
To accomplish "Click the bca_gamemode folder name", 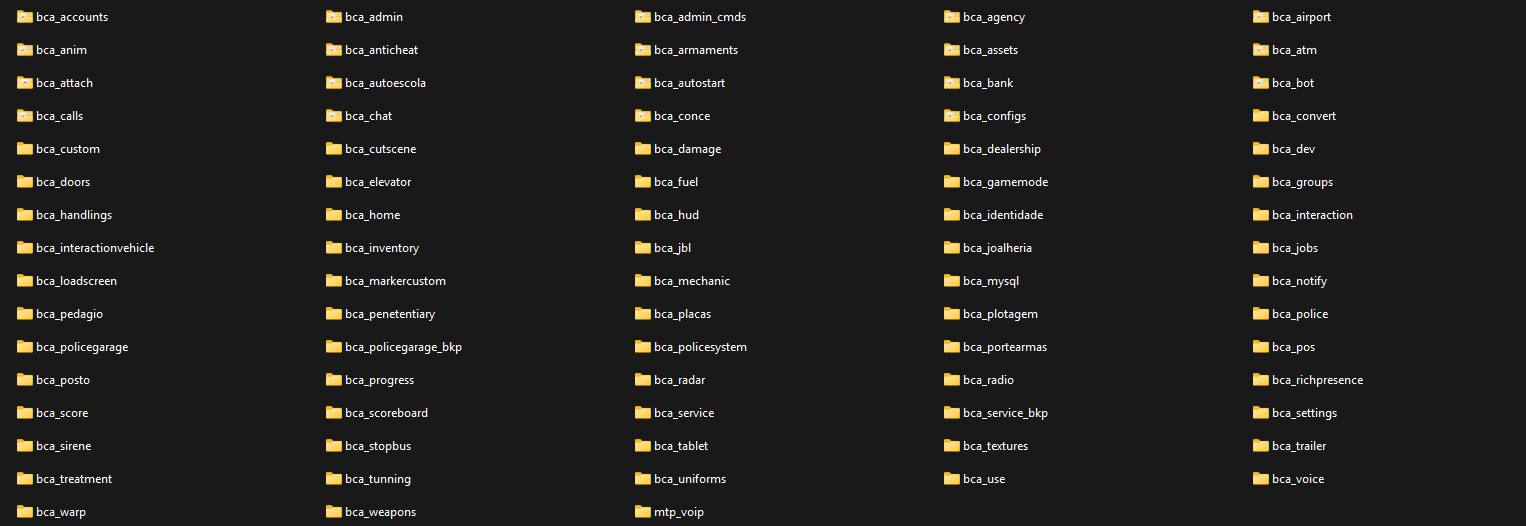I will (x=1005, y=182).
